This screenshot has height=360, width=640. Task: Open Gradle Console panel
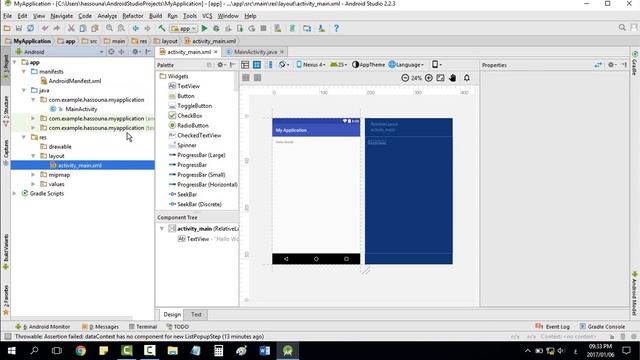602,327
